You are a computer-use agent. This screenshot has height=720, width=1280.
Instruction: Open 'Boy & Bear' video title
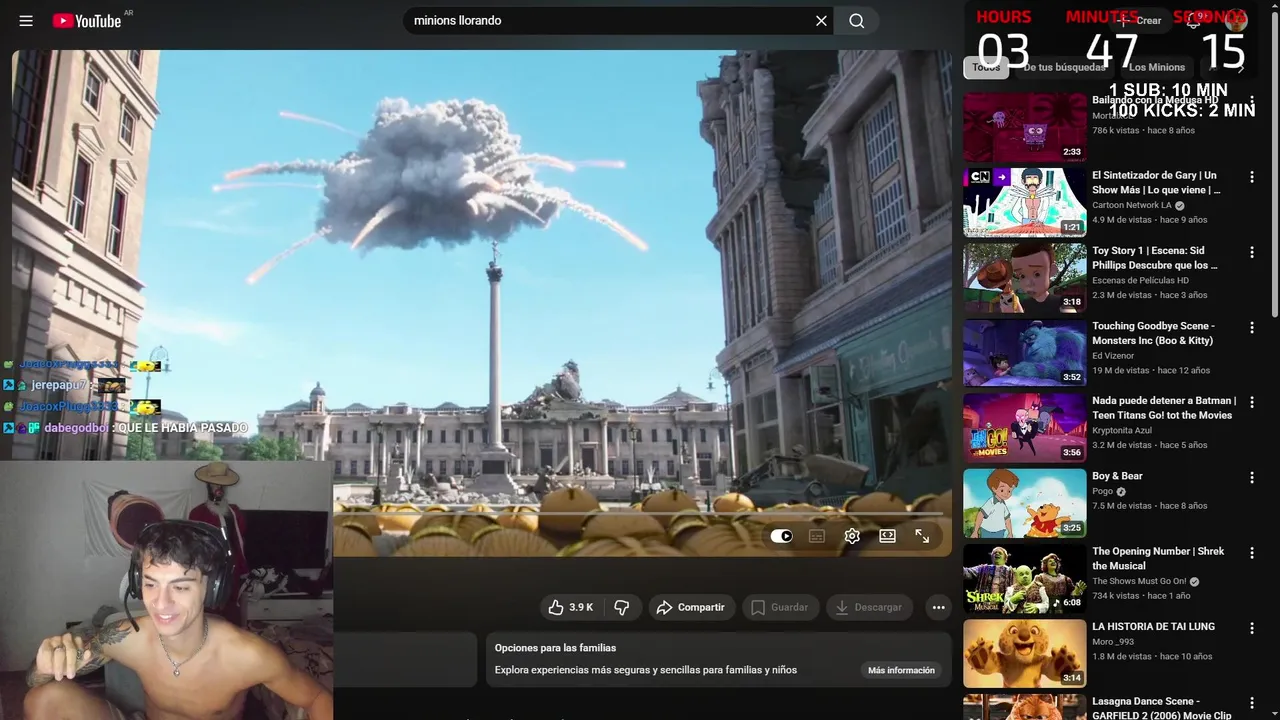1117,476
